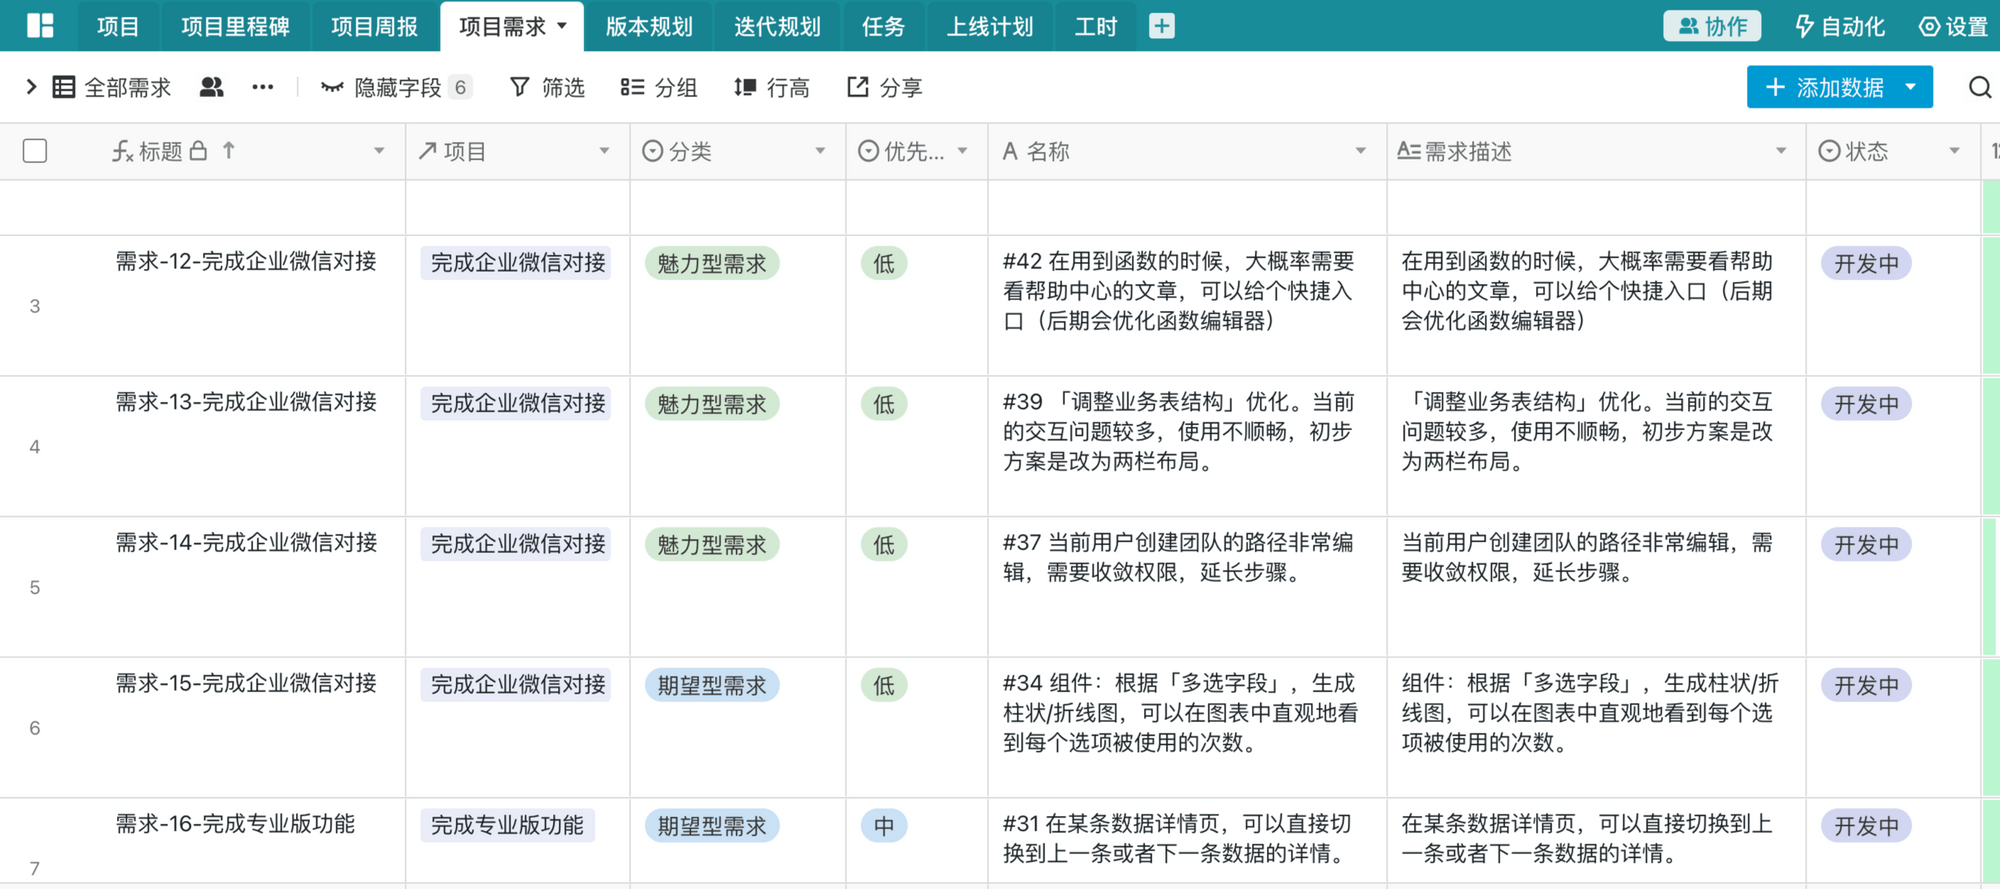
Task: Open dropdown arrow on 项目需求 tab
Action: coord(562,26)
